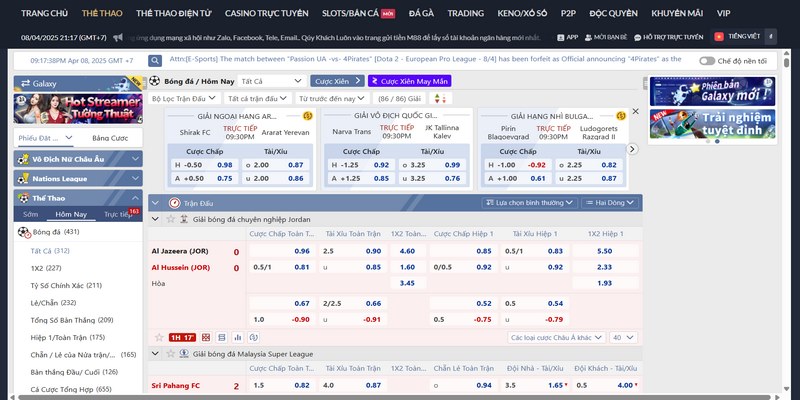
Task: Click the odds up/down arrows icon
Action: tap(440, 98)
